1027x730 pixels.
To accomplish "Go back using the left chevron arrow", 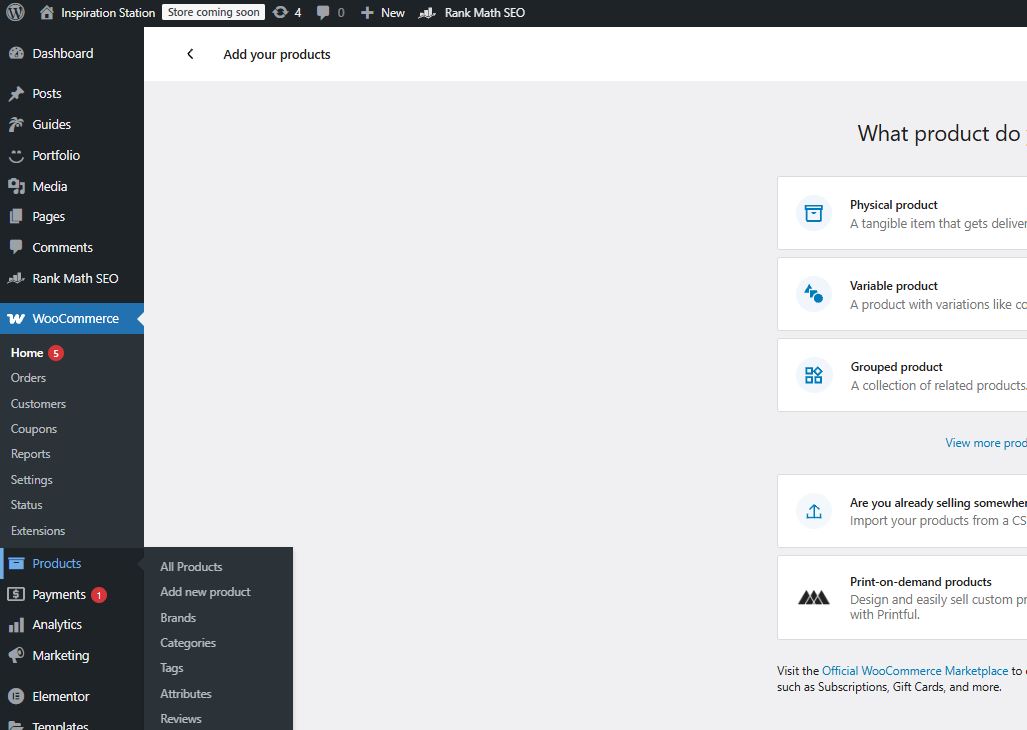I will click(190, 54).
